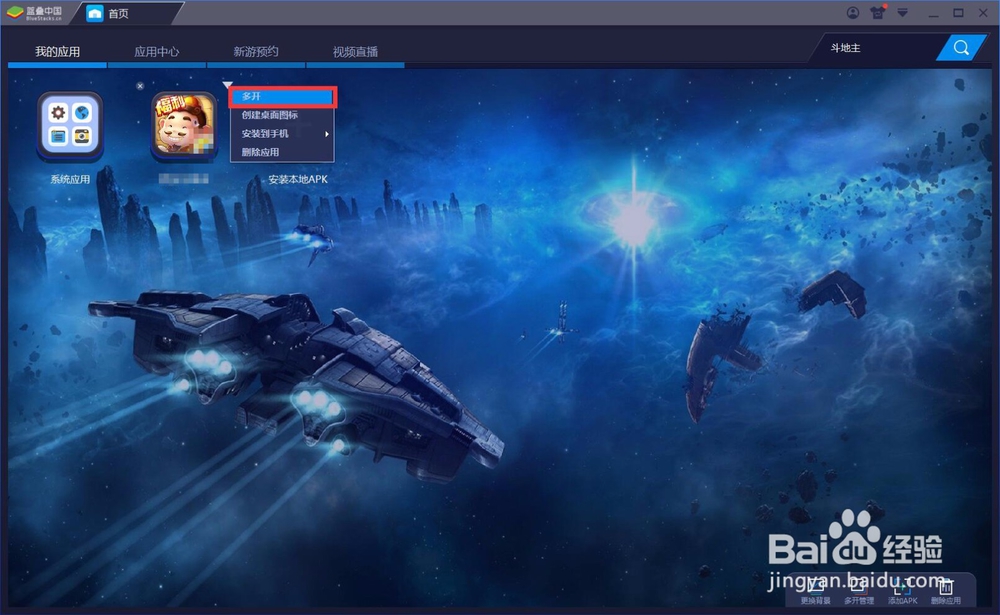Choose 删除应用 from the context menu

pyautogui.click(x=283, y=152)
